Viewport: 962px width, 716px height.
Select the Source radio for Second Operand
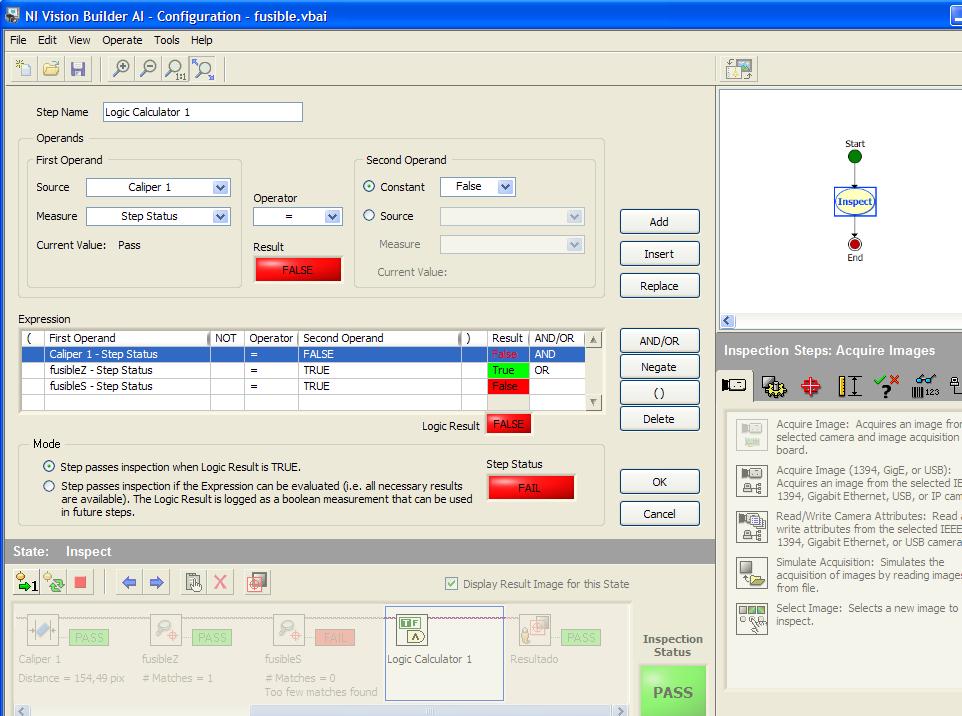(369, 215)
